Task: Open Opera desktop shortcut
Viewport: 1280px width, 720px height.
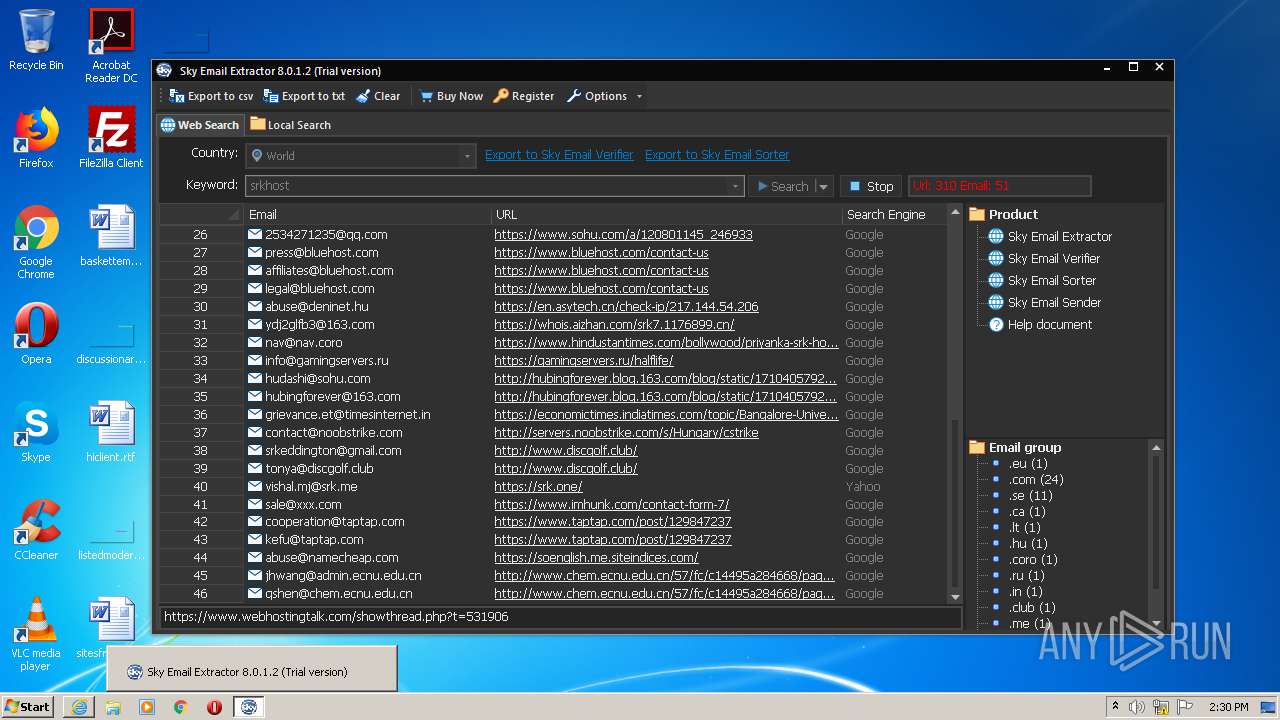Action: [36, 334]
